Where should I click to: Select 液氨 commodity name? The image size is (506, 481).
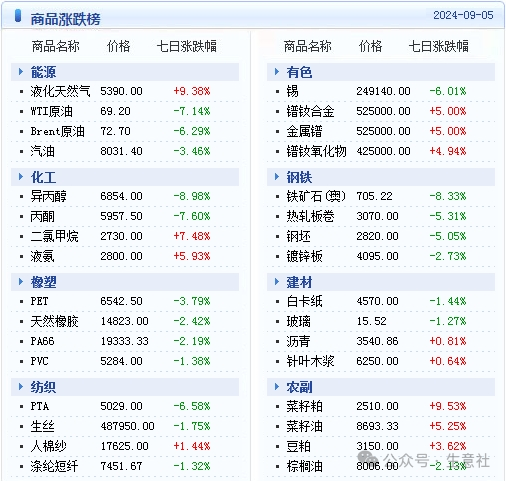(42, 256)
